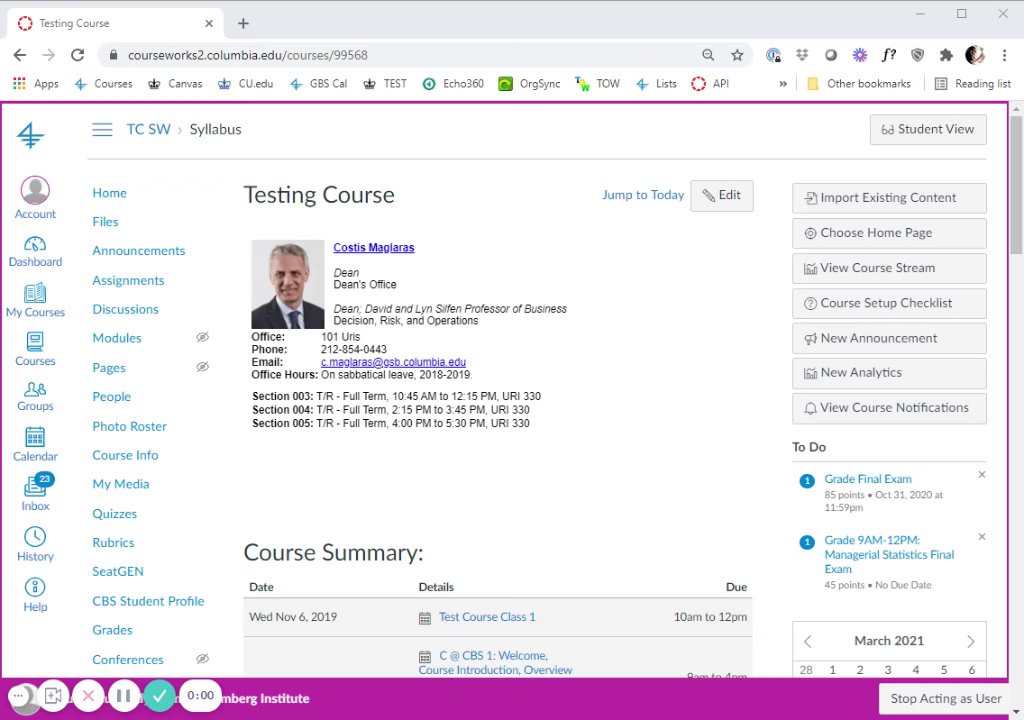
Task: Click Jump to Today link
Action: point(643,195)
